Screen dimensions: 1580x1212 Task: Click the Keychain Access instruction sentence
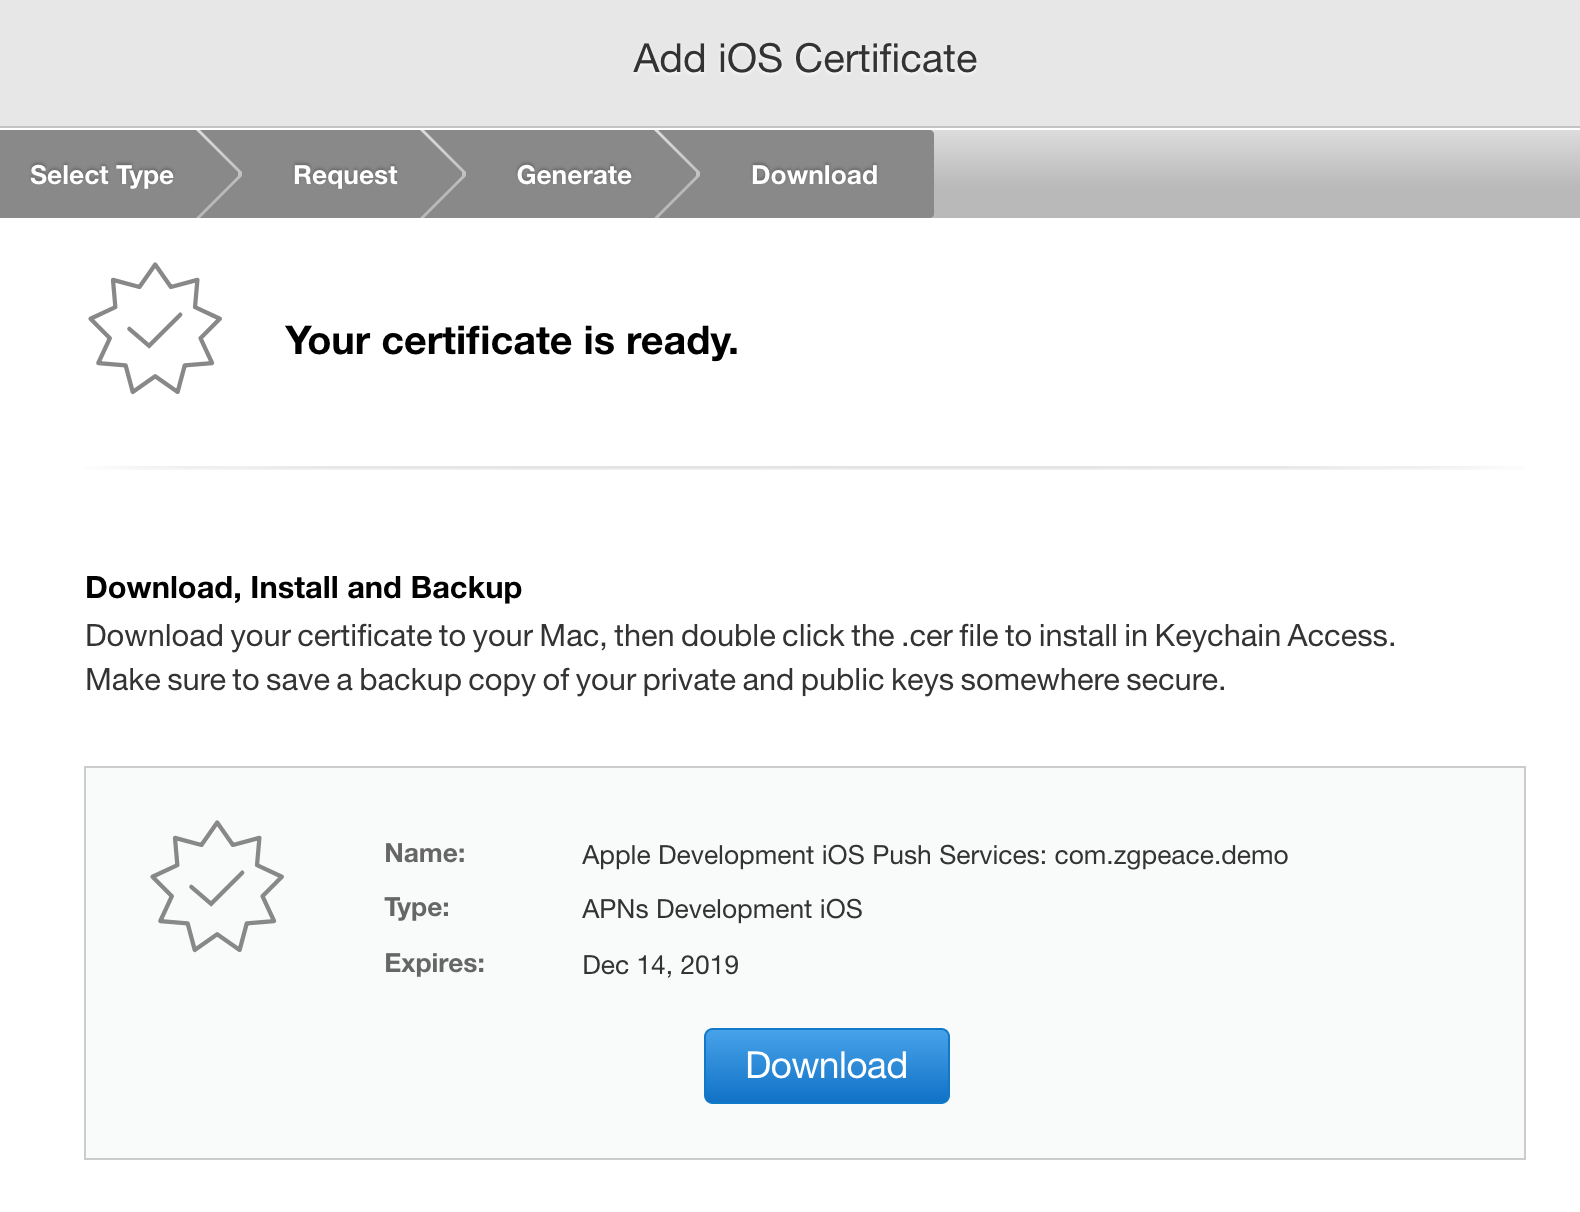point(740,636)
